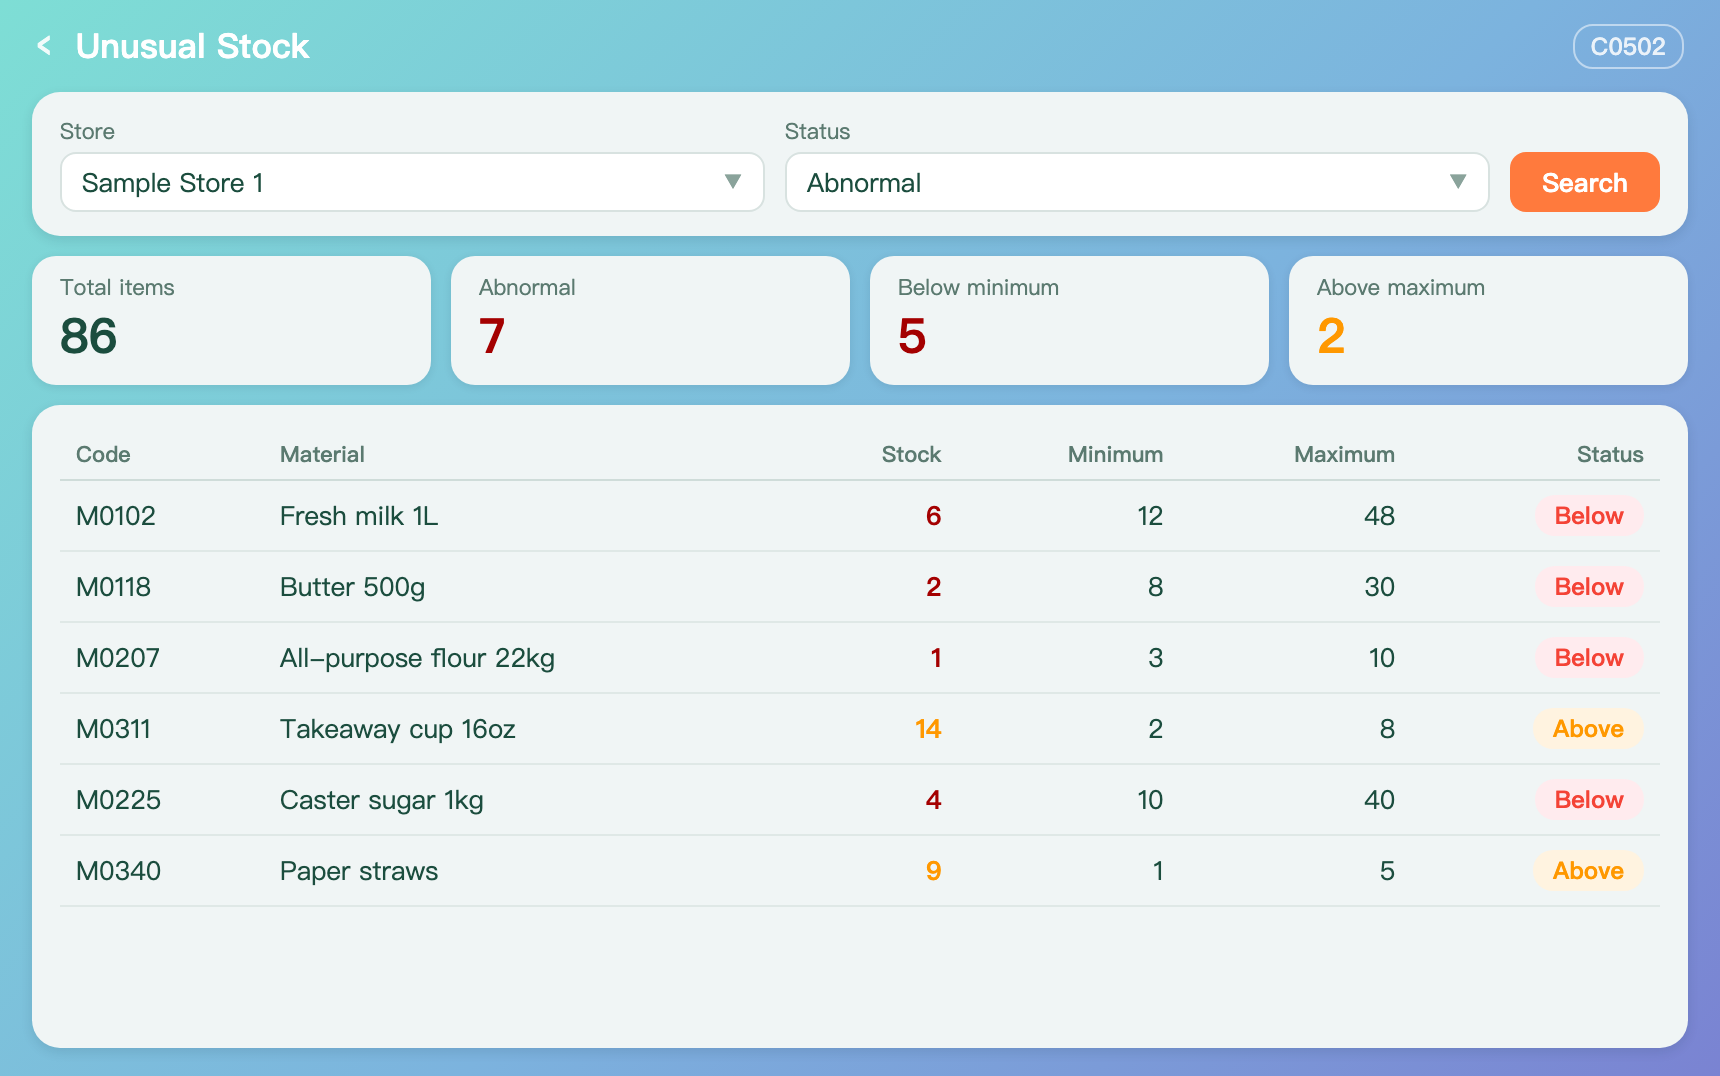
Task: Click the Fresh milk 1L material name
Action: point(359,516)
